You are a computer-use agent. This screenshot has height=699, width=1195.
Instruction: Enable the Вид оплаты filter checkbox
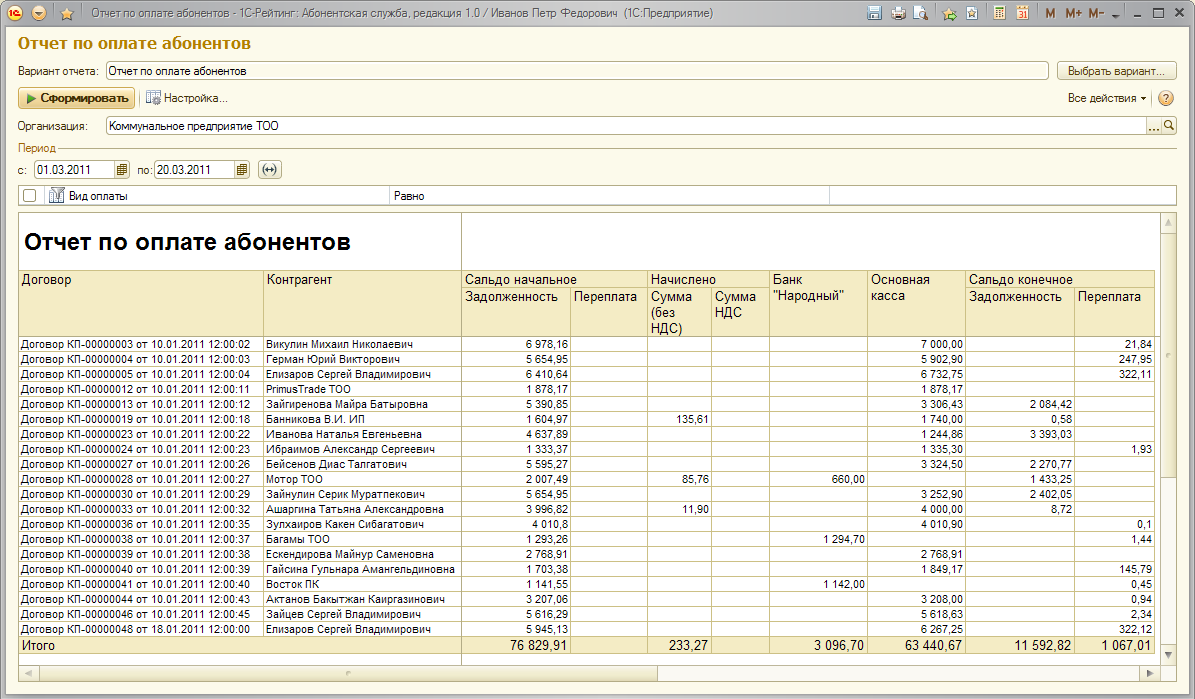(30, 196)
